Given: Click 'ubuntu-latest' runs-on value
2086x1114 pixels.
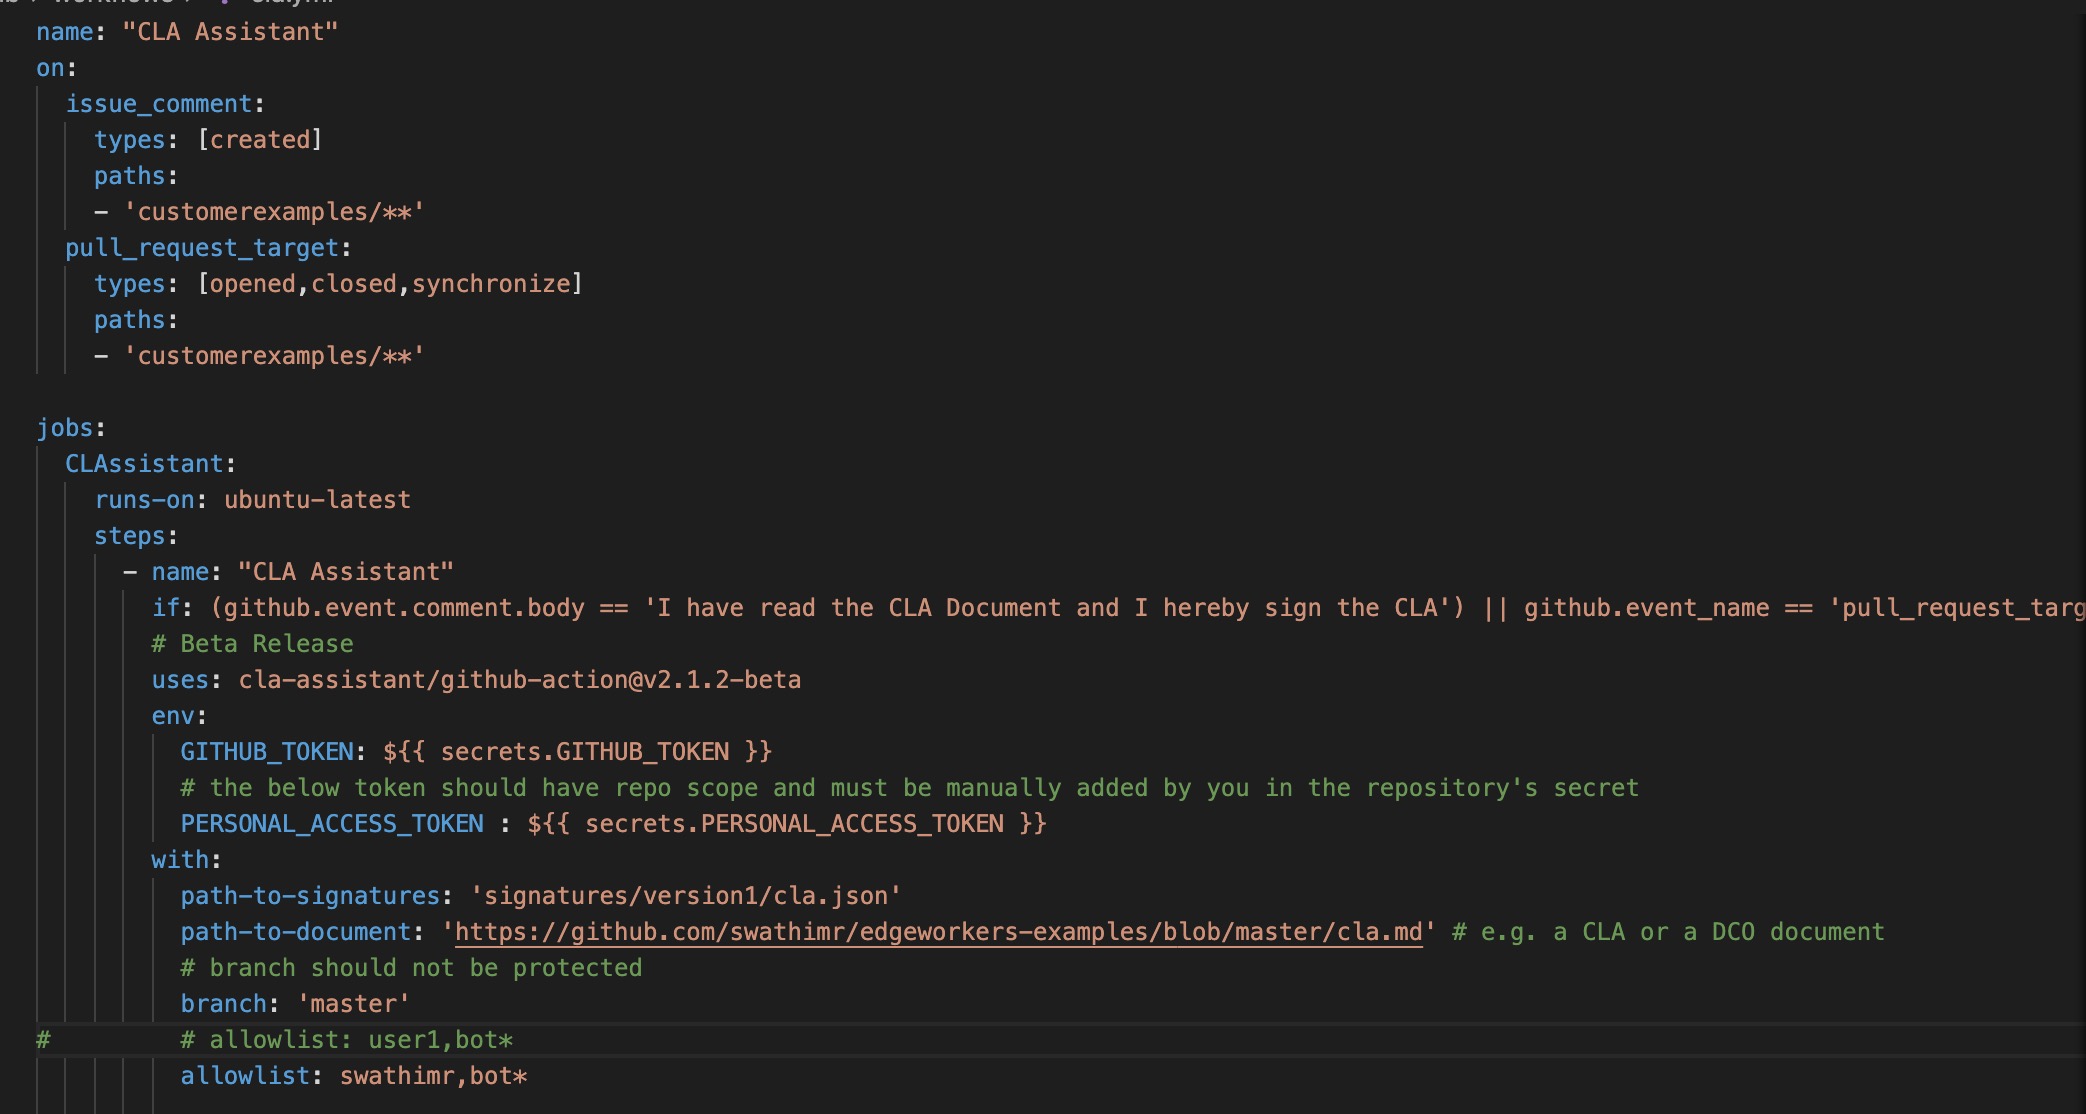Looking at the screenshot, I should (x=317, y=500).
